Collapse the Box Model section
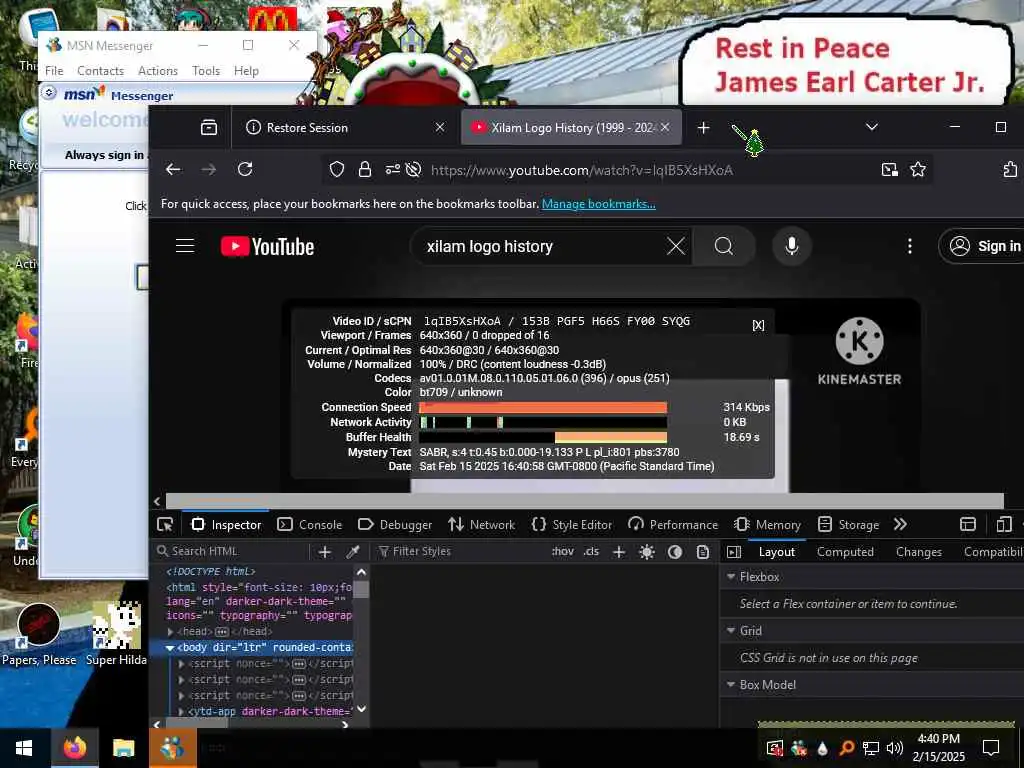 tap(731, 684)
